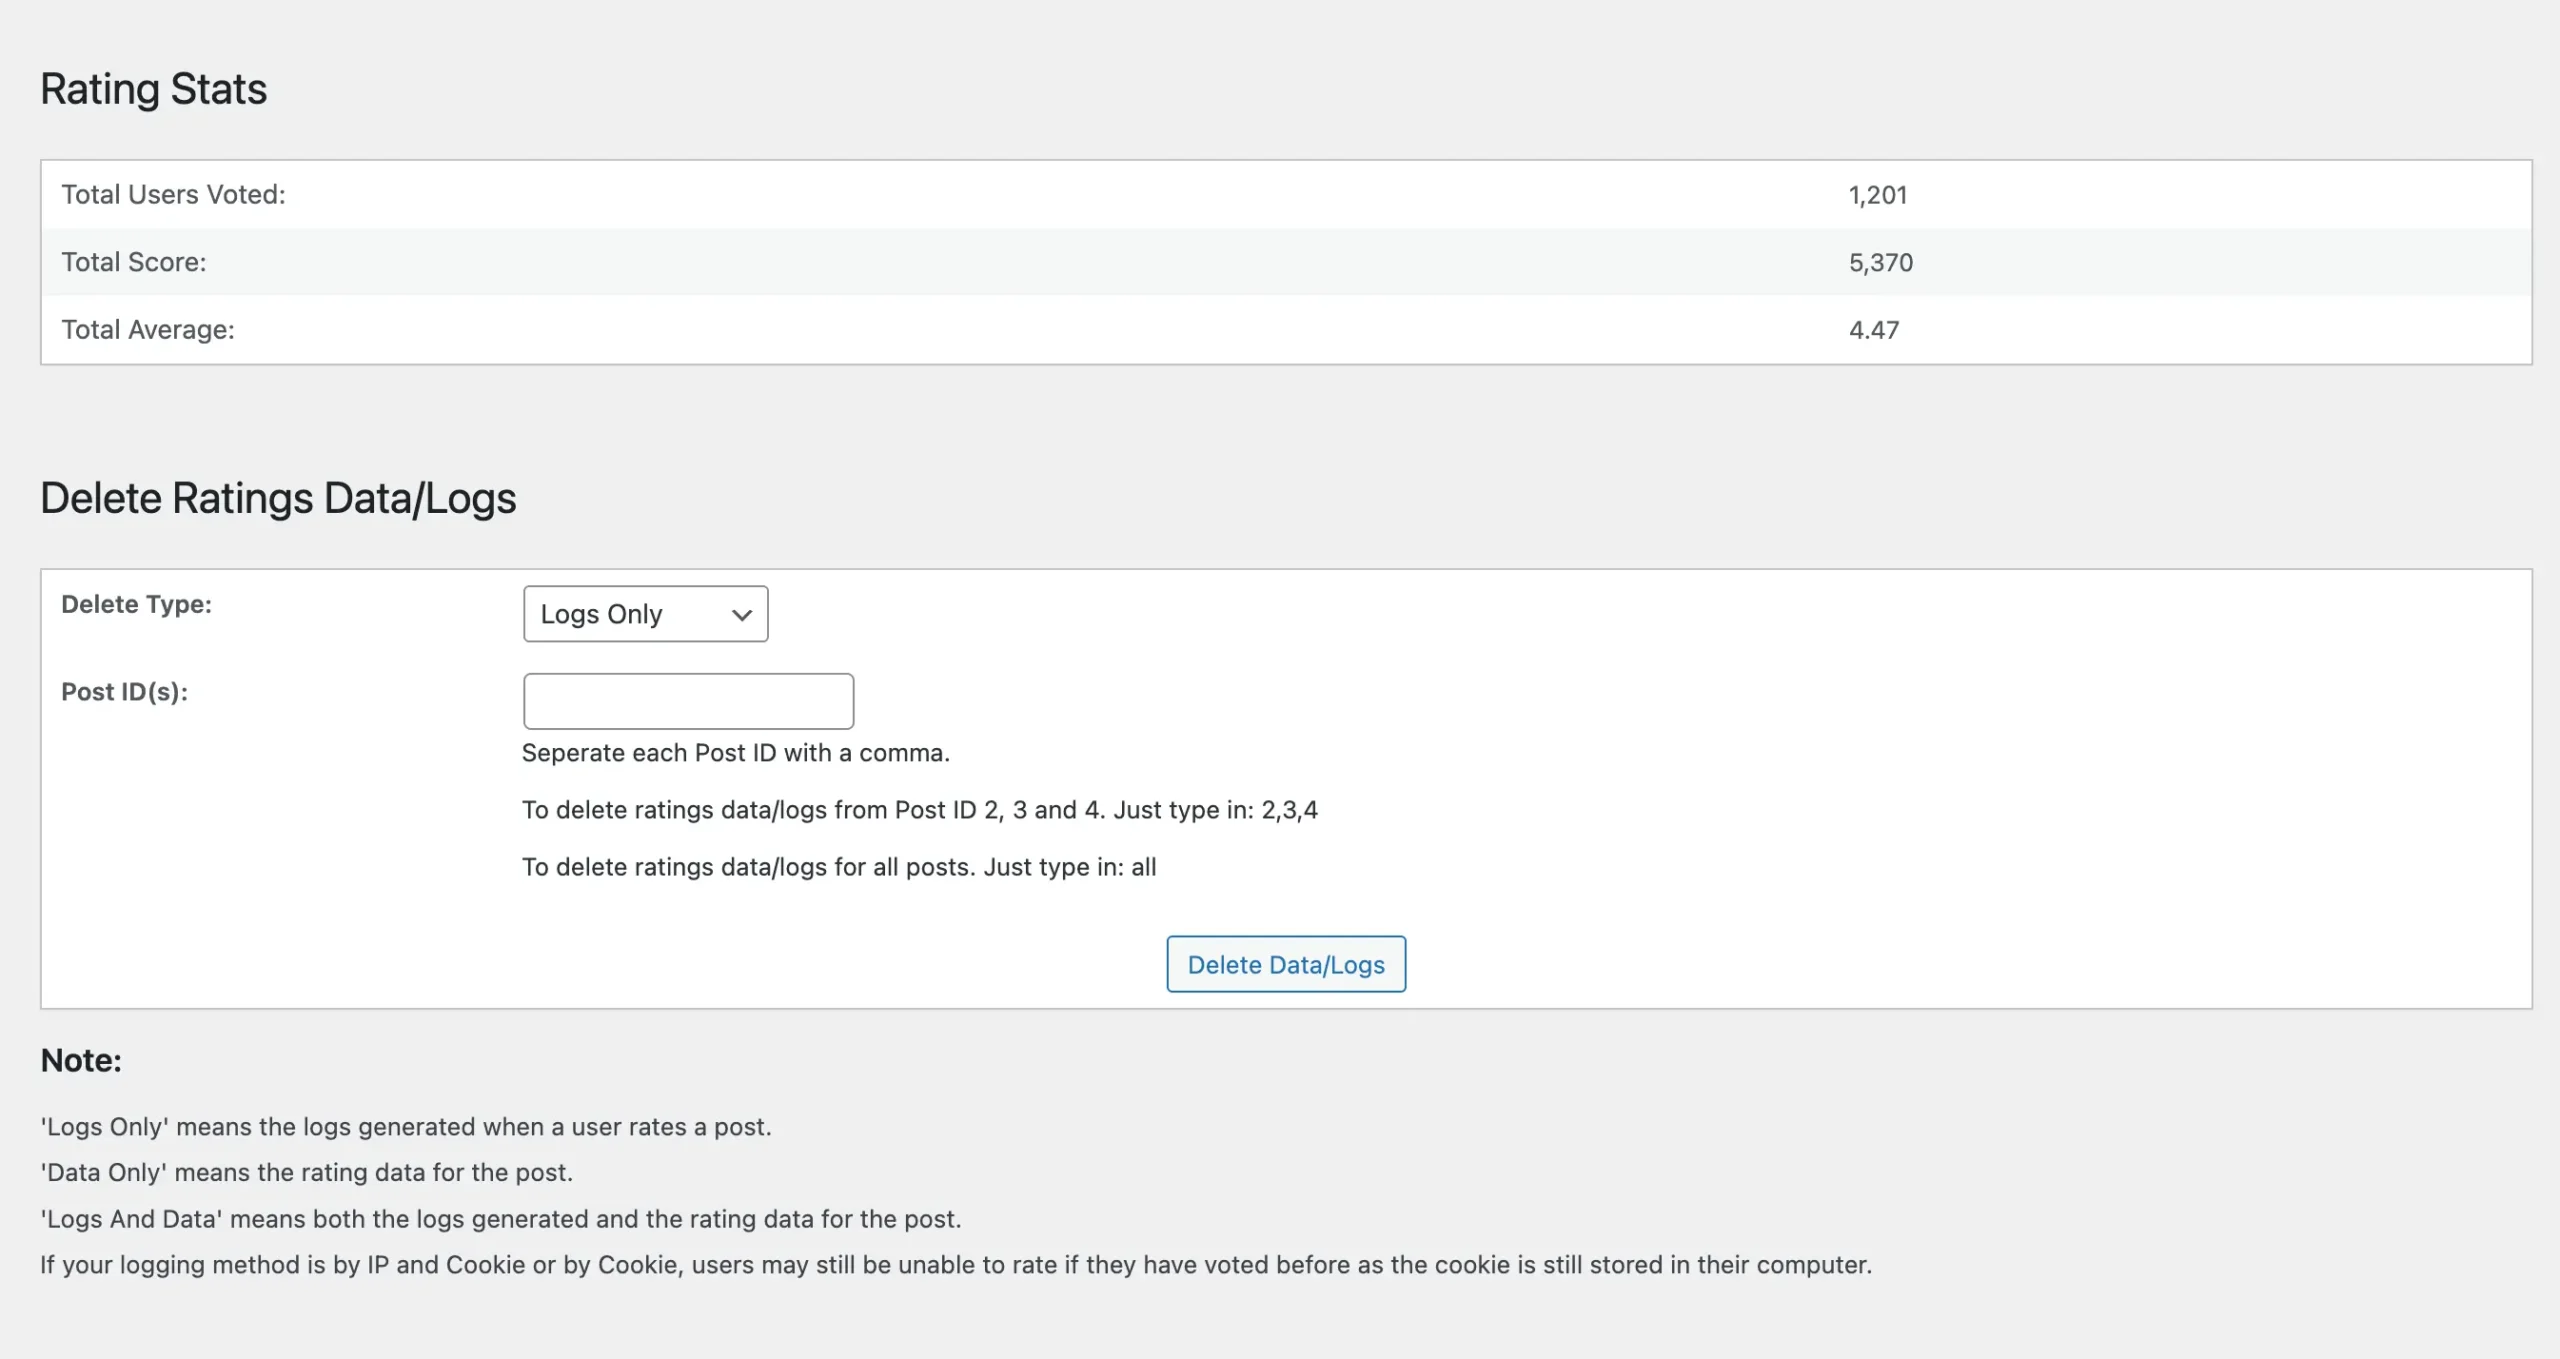Click the Total Score row label
Viewport: 2560px width, 1359px height.
[134, 262]
